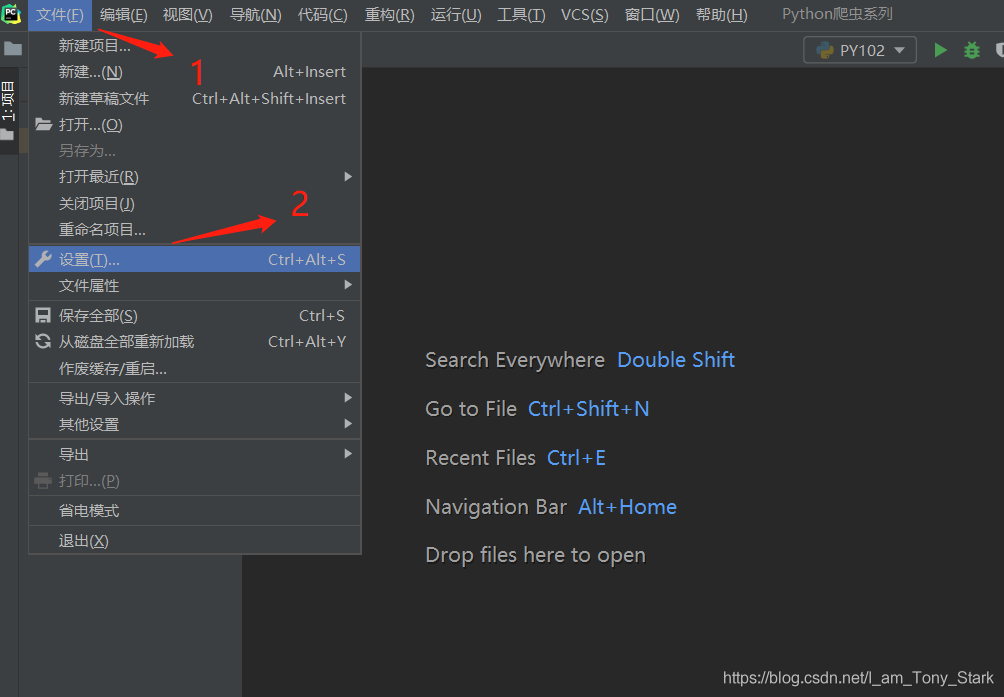Choose 作废缓存/重启... menu entry
1004x697 pixels.
click(x=195, y=368)
